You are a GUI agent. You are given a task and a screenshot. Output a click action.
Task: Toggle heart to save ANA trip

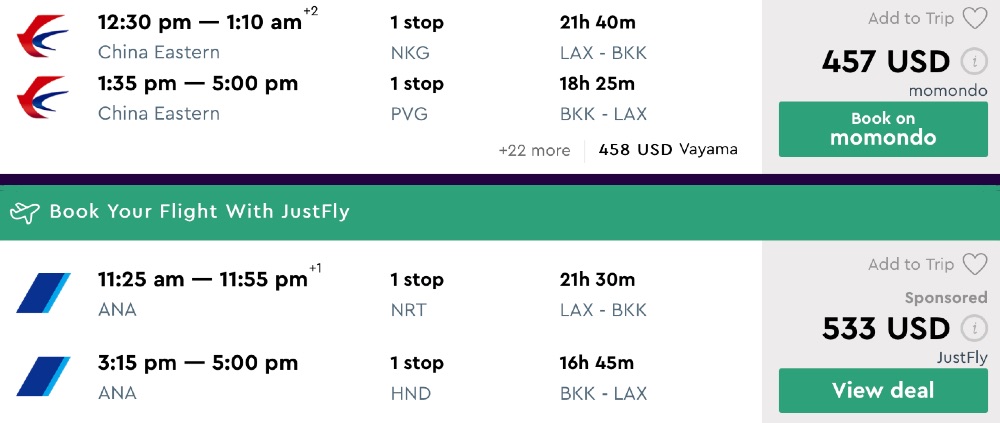[x=974, y=264]
